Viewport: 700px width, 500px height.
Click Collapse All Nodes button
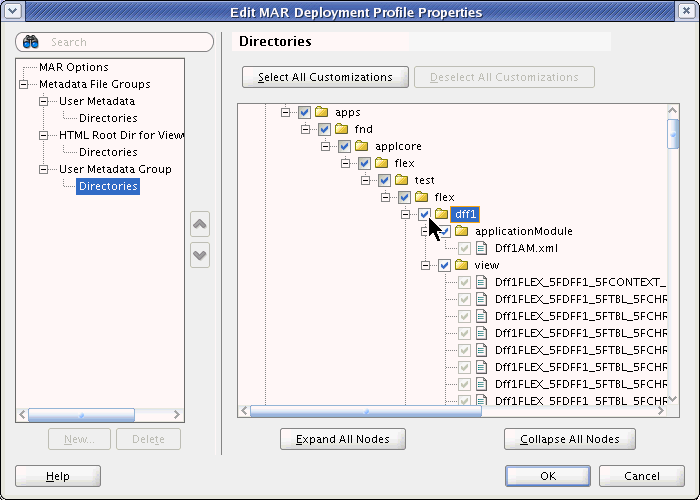click(x=570, y=439)
